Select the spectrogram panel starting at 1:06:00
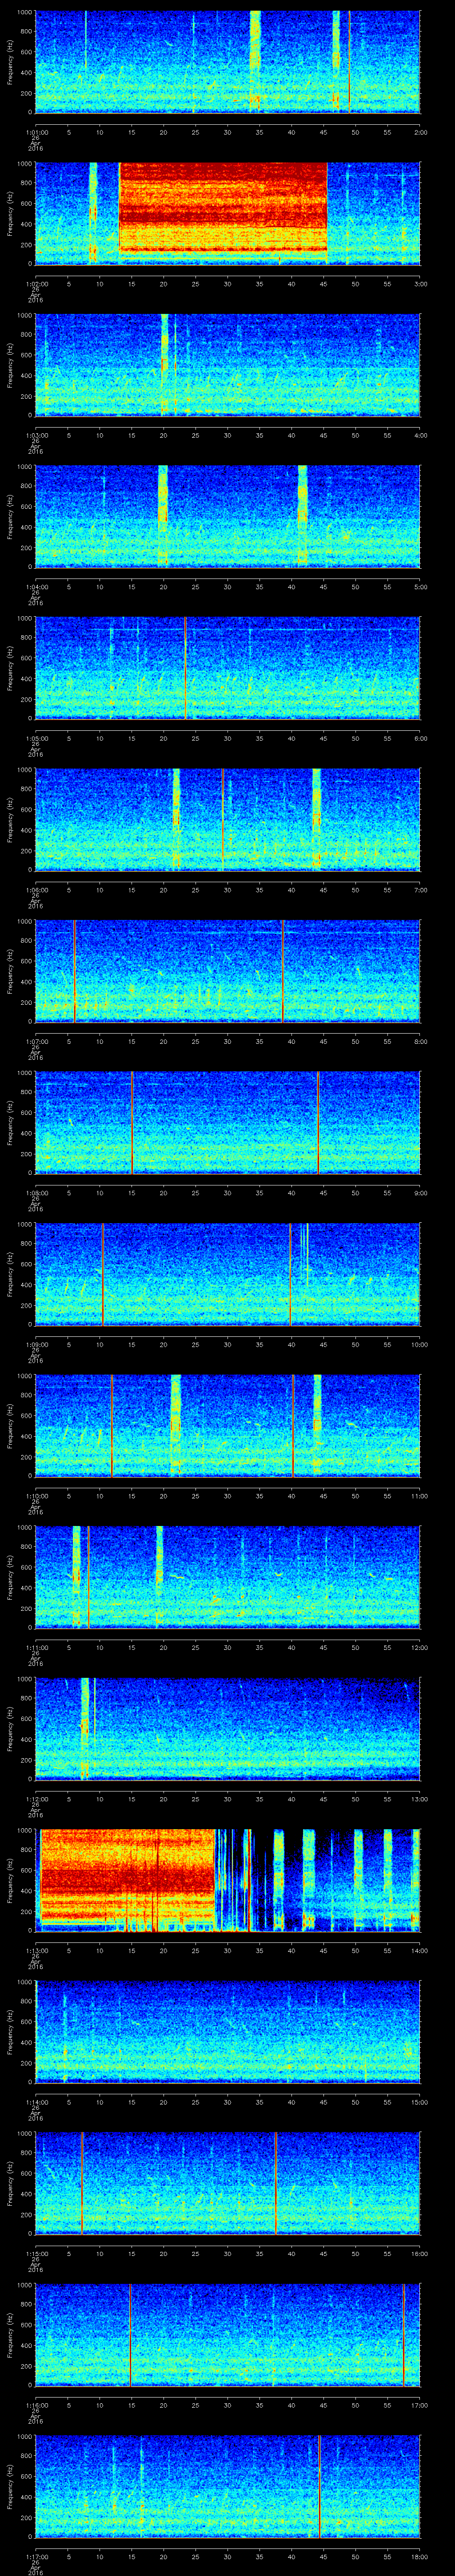This screenshot has width=455, height=2576. tap(228, 819)
